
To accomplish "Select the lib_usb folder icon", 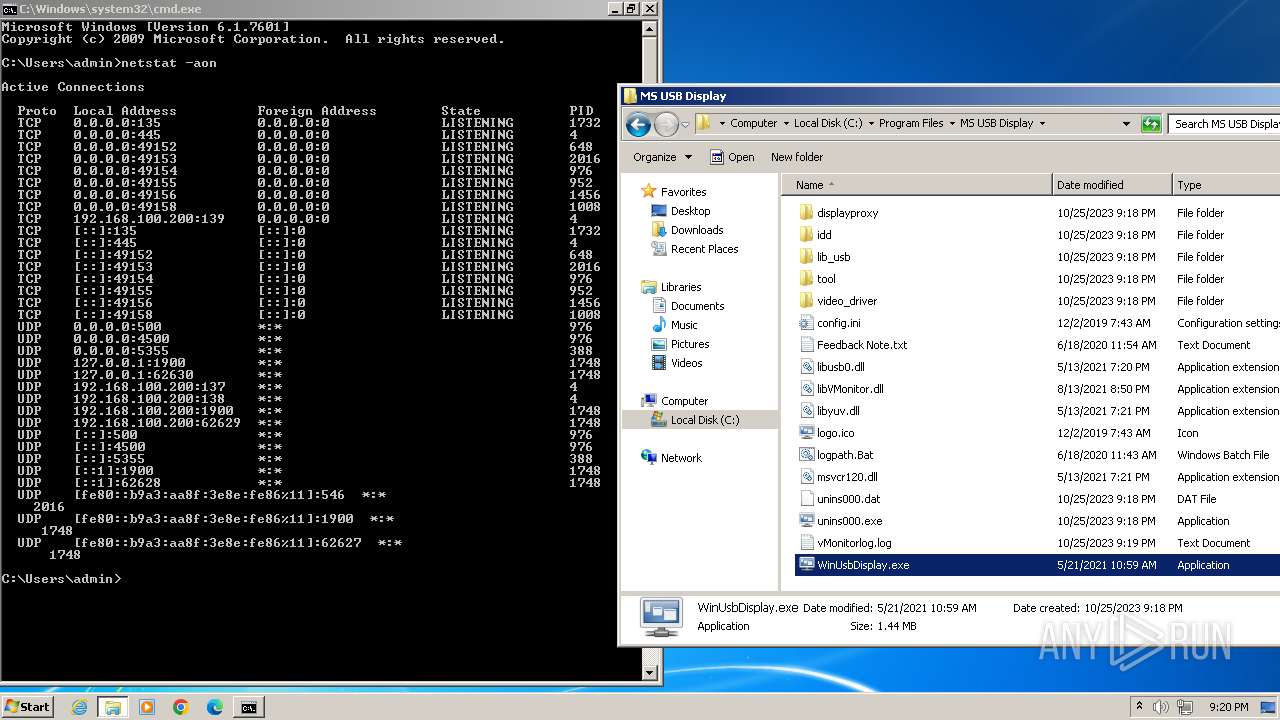I will 807,257.
